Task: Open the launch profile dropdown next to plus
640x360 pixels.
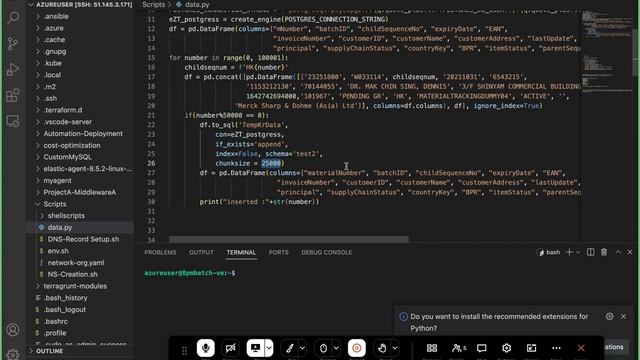Action: 578,252
